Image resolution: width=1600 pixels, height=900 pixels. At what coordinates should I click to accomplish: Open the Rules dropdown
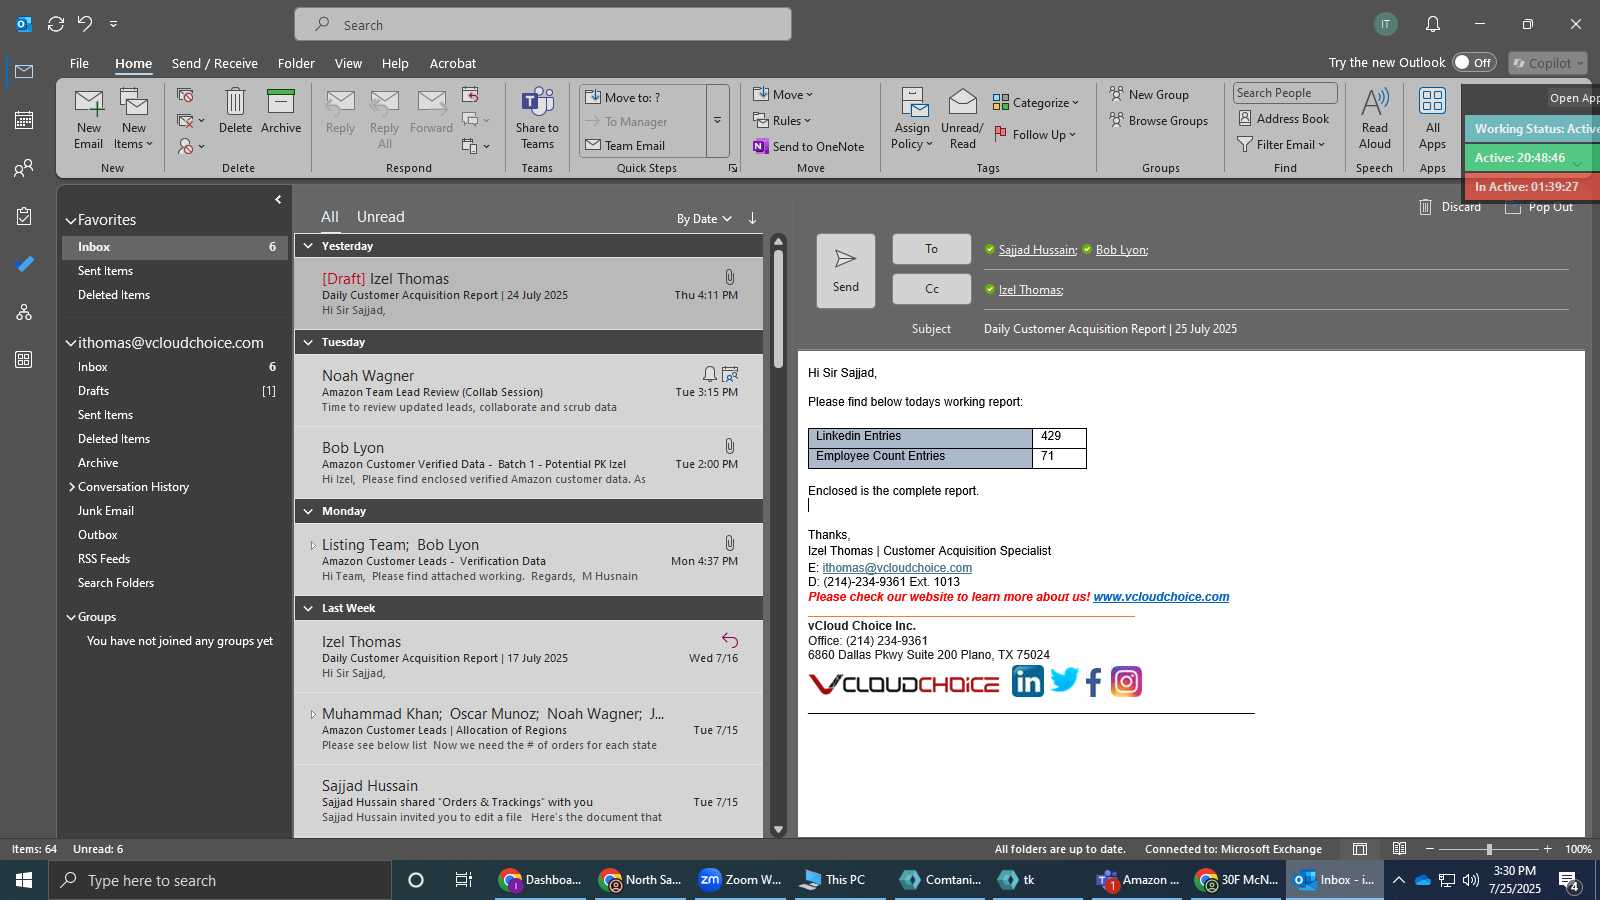tap(782, 121)
